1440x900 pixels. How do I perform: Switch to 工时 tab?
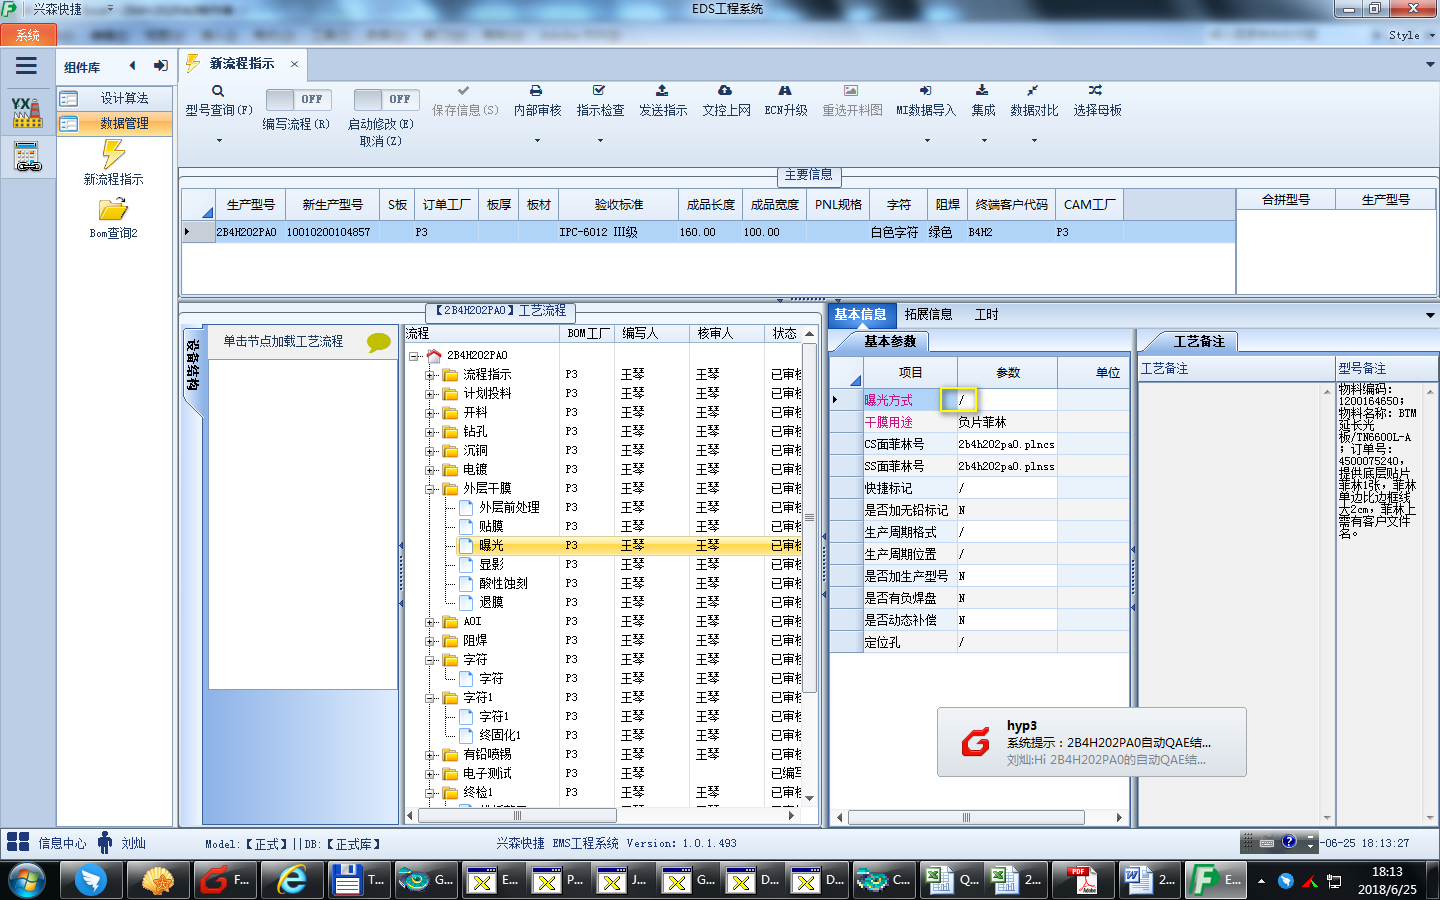[986, 314]
